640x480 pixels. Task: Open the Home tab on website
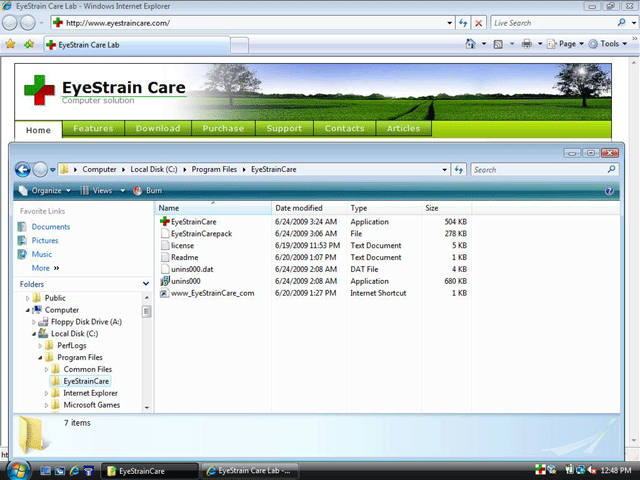click(38, 130)
